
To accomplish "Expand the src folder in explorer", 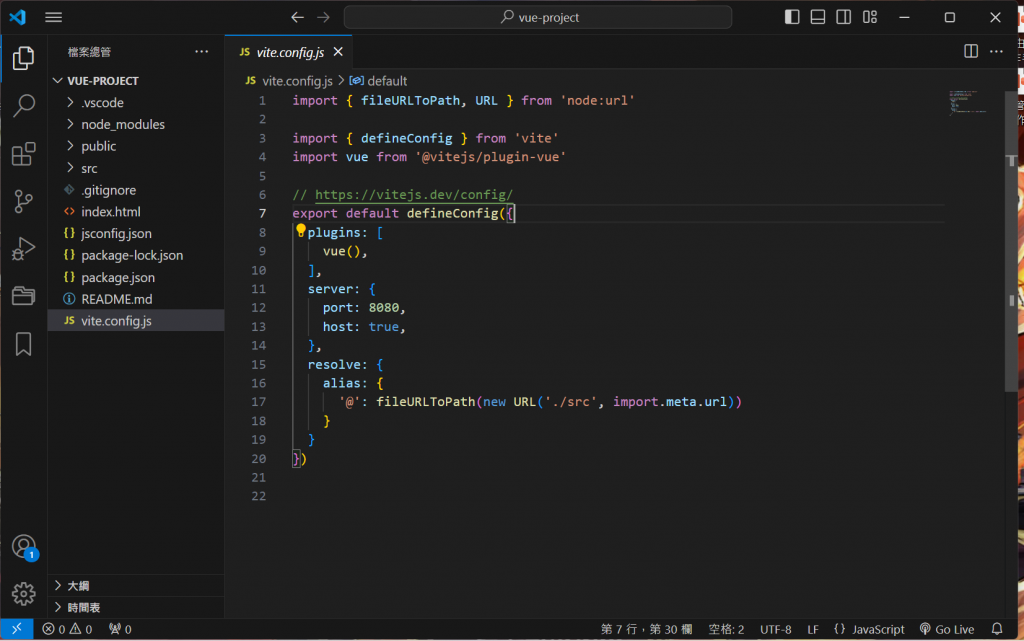I will [89, 168].
